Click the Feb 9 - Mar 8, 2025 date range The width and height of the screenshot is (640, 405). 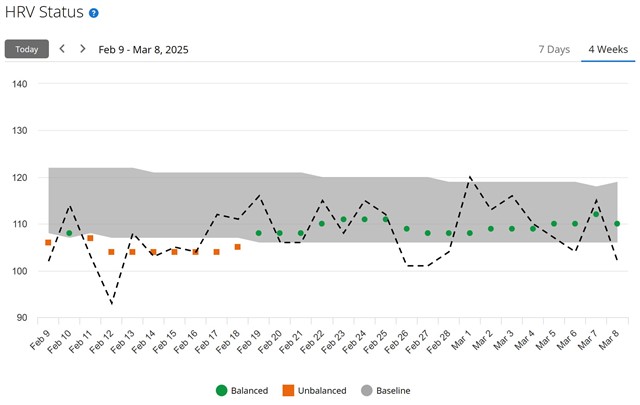pos(143,49)
